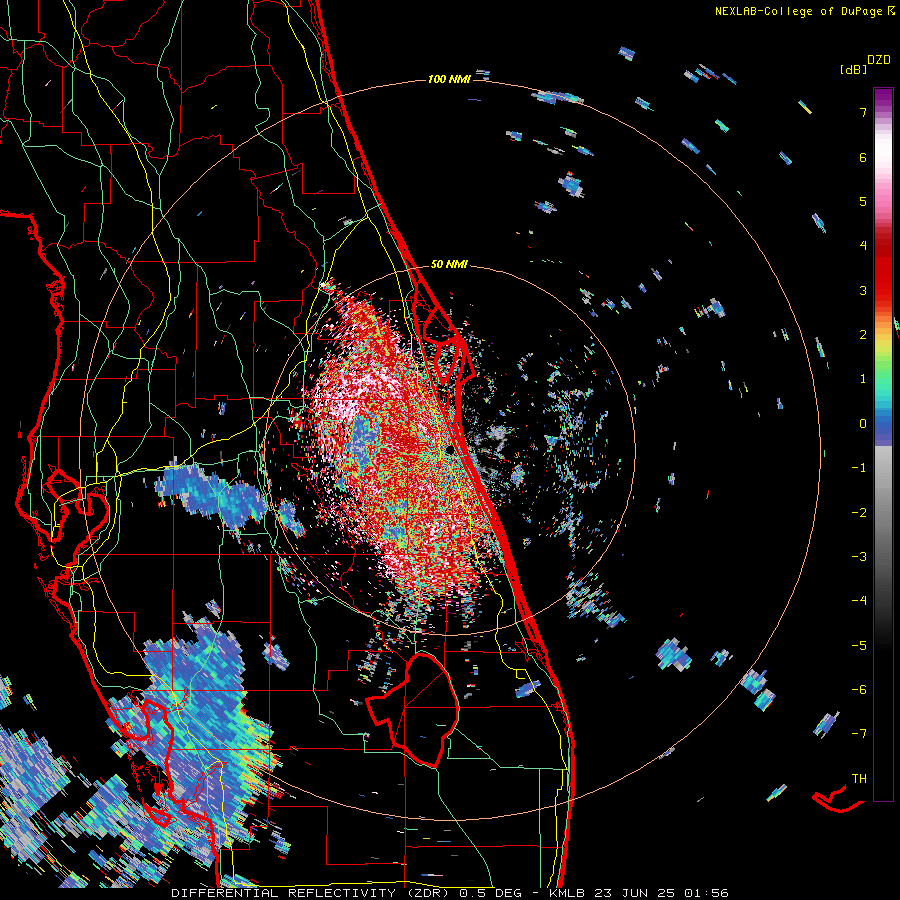Select the -1 value on the color scale

point(859,468)
